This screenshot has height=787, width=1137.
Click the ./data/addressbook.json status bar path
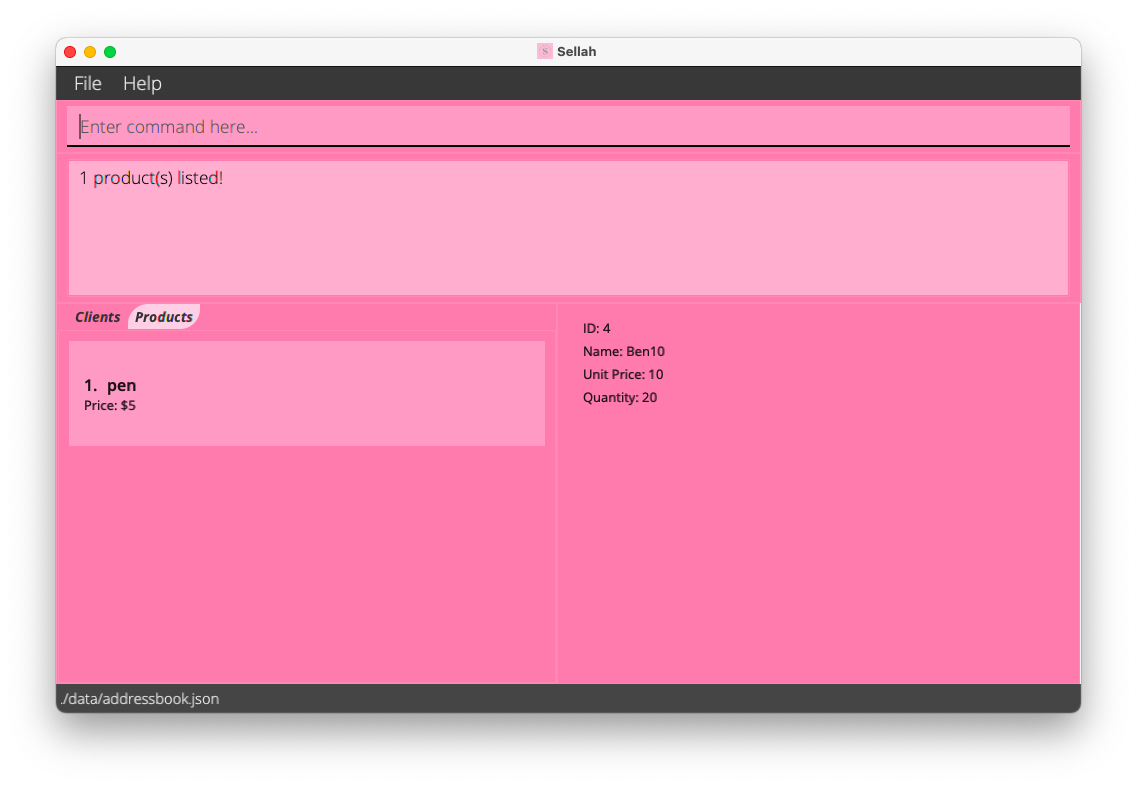click(140, 699)
